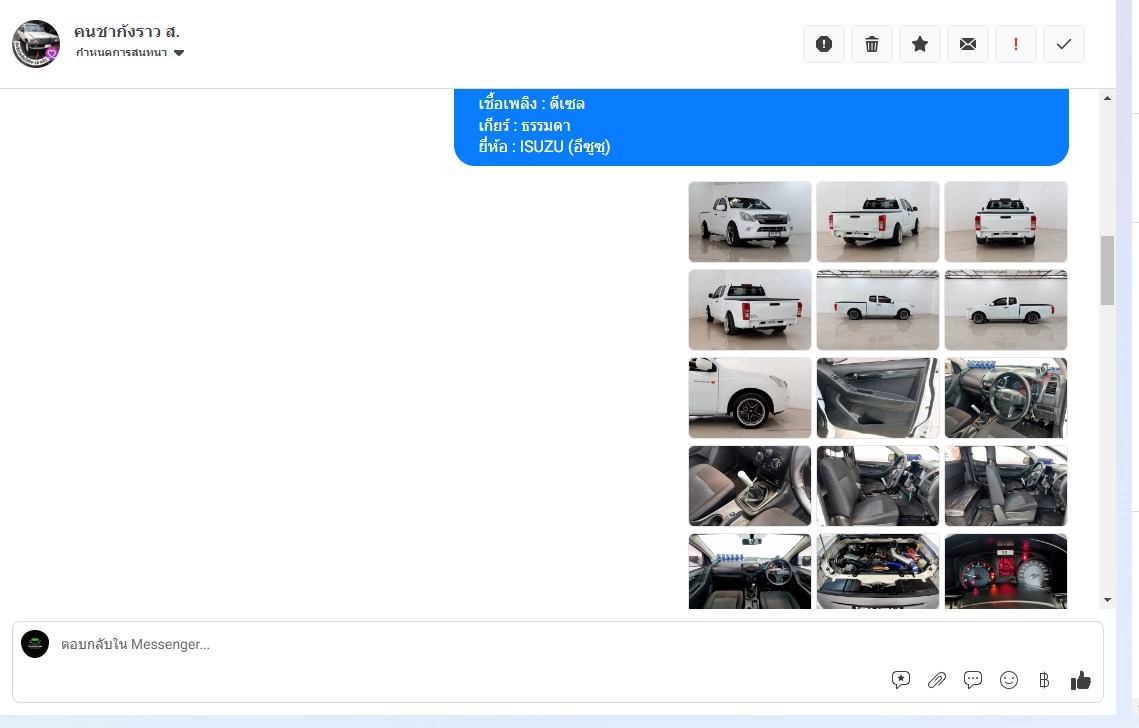This screenshot has height=728, width=1139.
Task: Open saved replies speech bubble with star
Action: (901, 680)
